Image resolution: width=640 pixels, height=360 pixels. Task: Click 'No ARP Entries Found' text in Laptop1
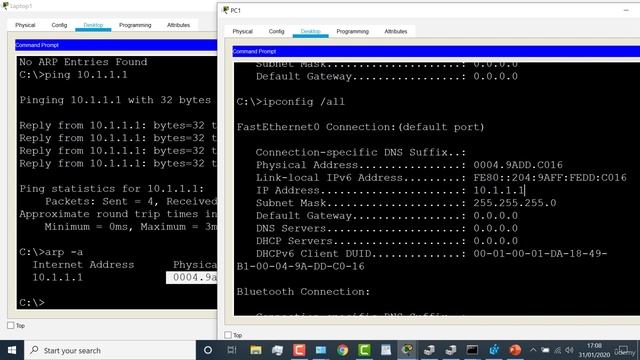[x=83, y=62]
